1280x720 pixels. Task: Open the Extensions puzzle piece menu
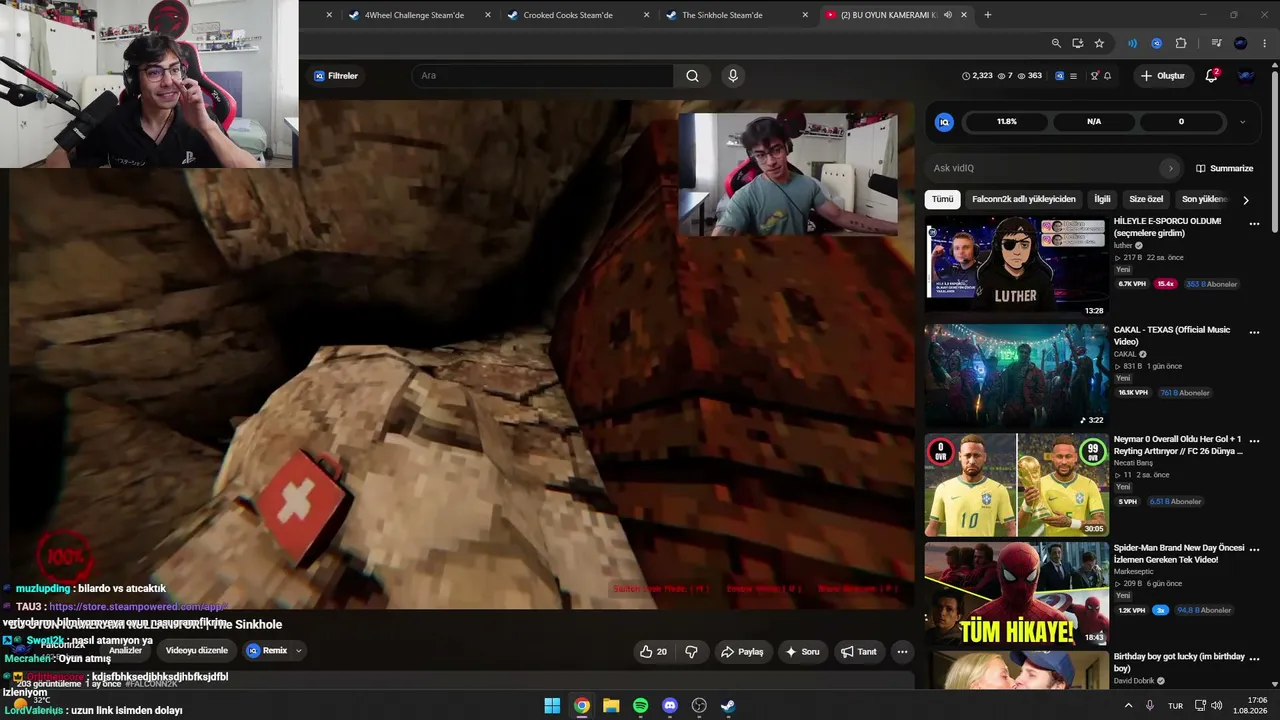(1181, 43)
